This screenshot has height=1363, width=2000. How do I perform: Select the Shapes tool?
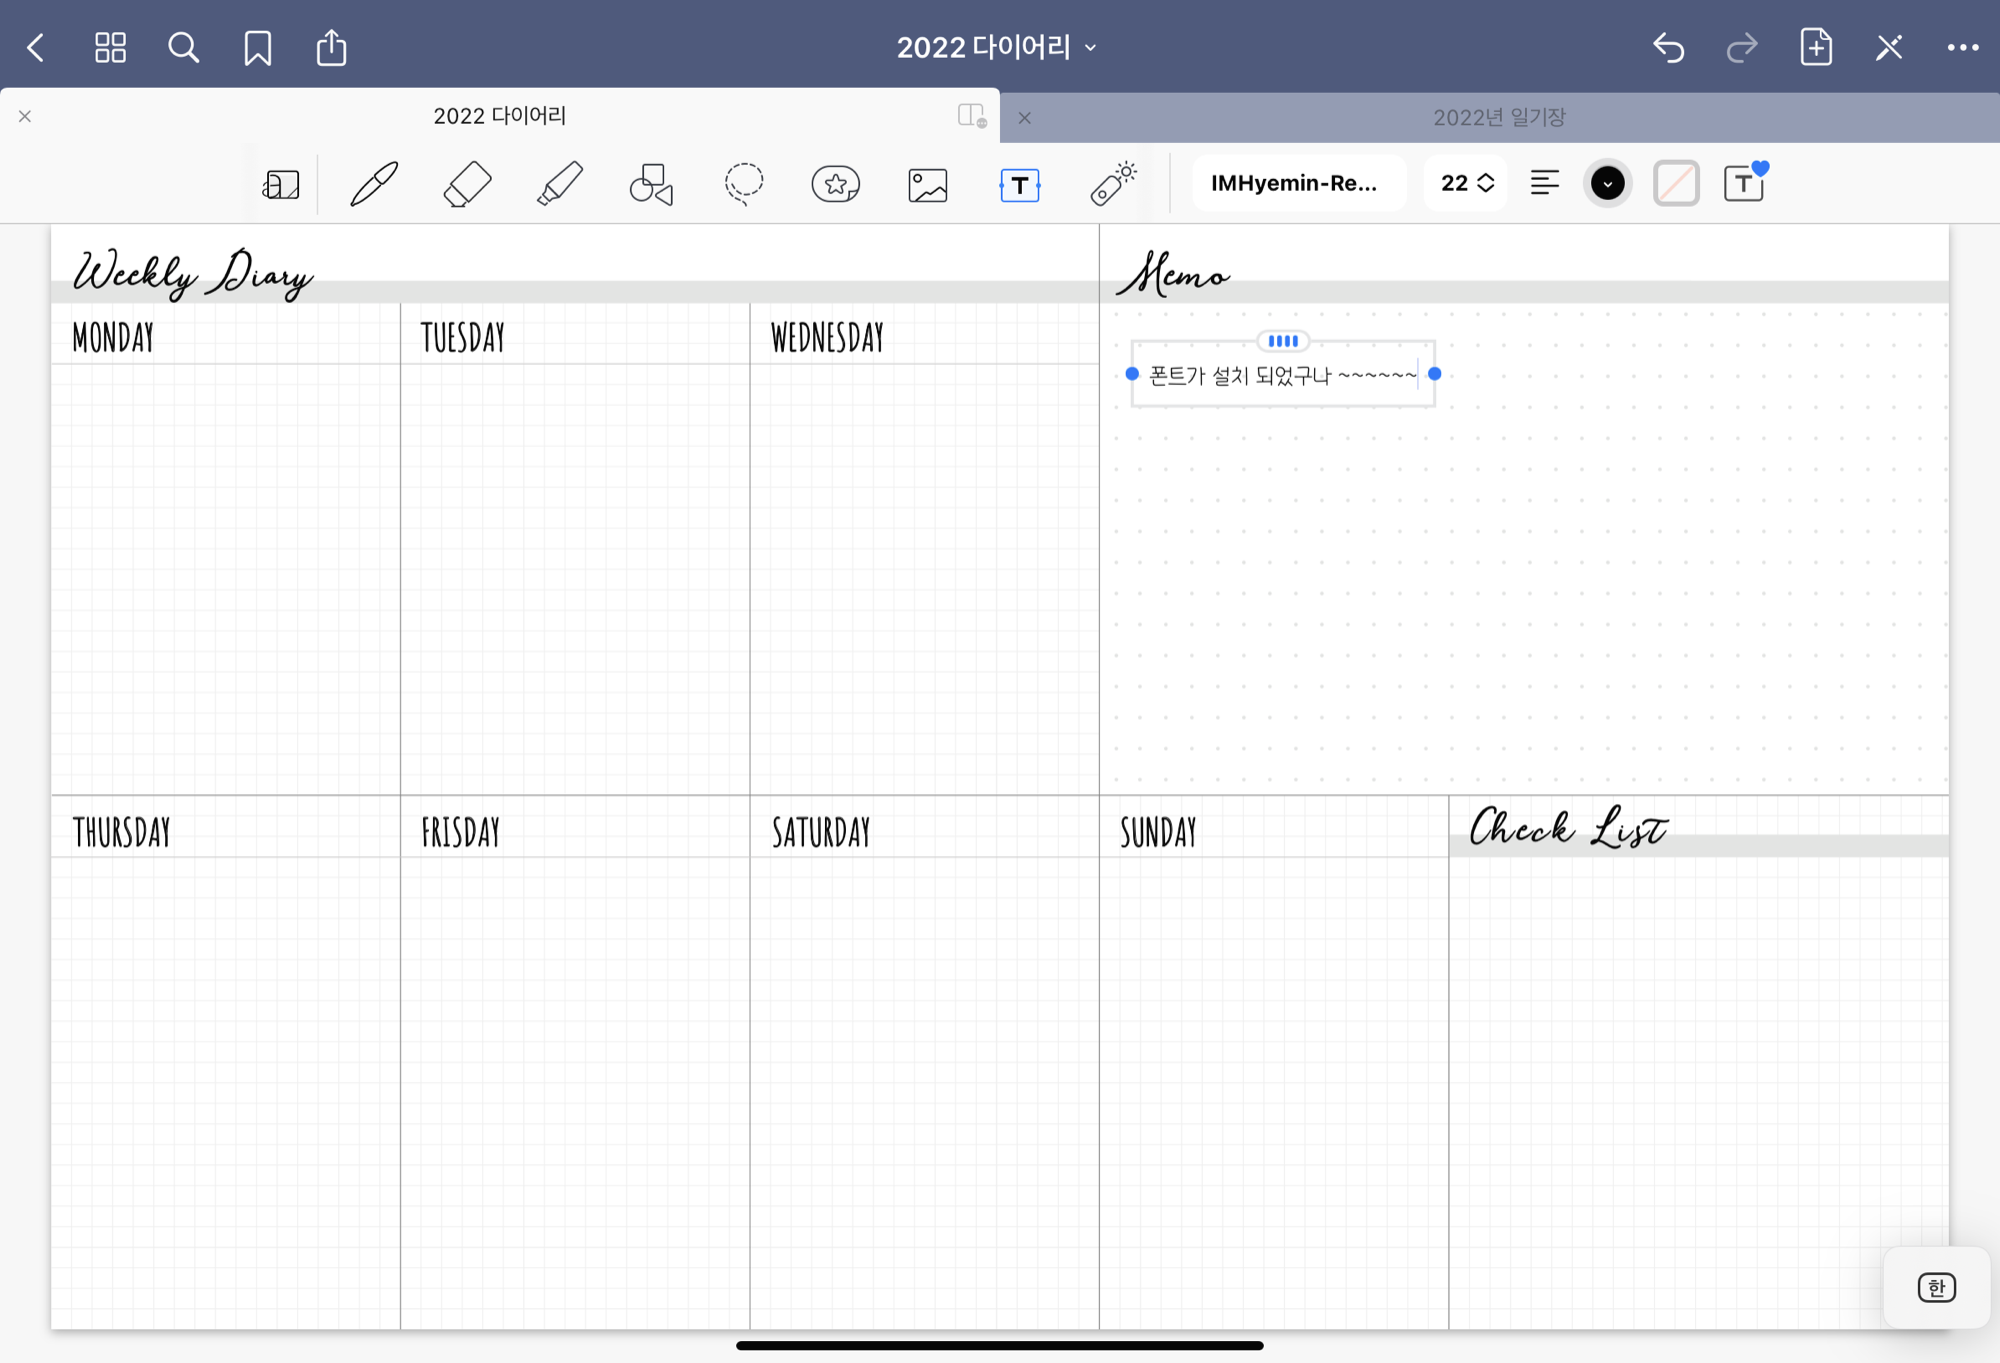pos(651,184)
